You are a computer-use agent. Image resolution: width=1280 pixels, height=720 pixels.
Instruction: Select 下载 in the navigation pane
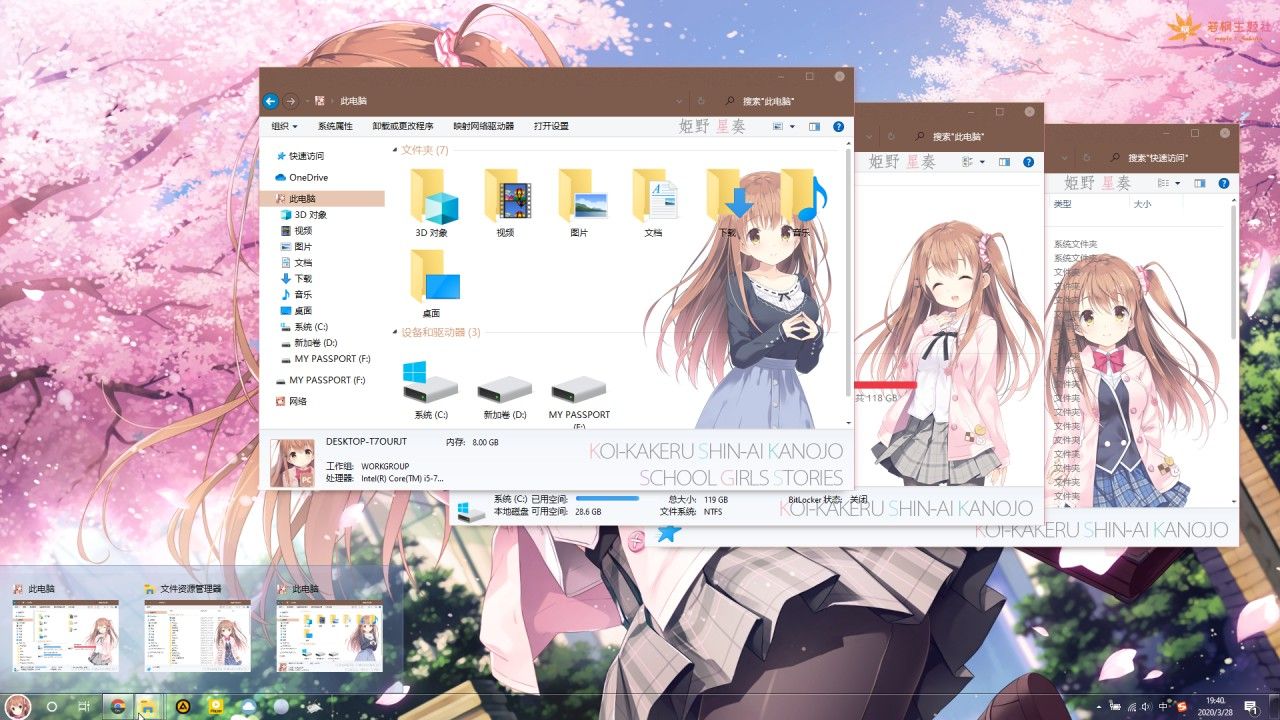(296, 279)
